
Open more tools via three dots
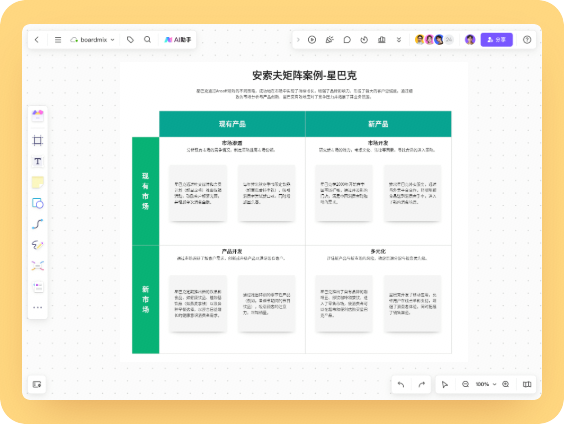pos(38,307)
